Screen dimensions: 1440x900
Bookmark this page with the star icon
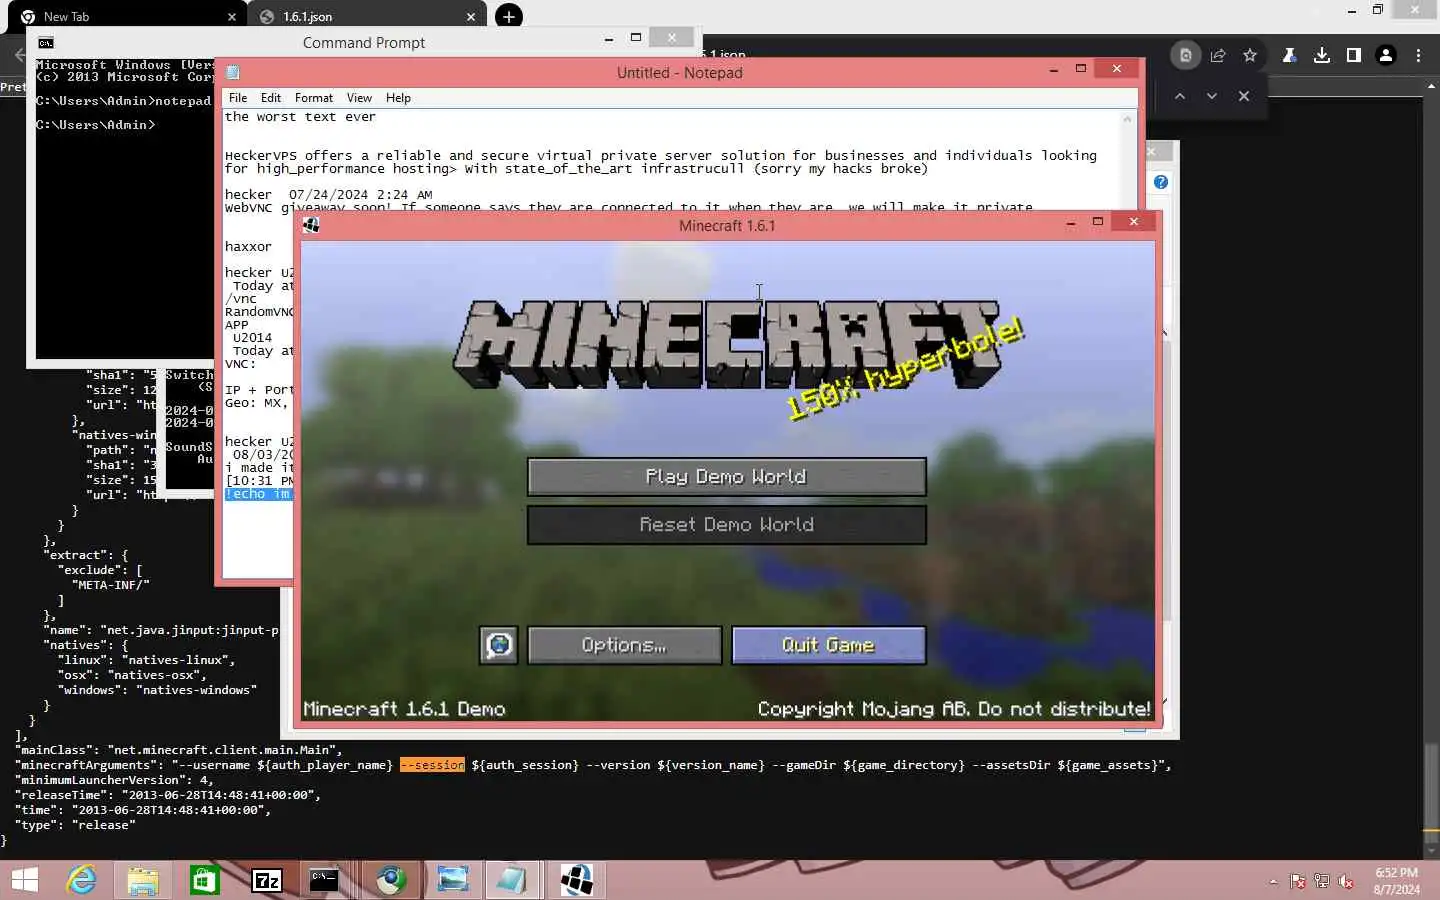1250,56
